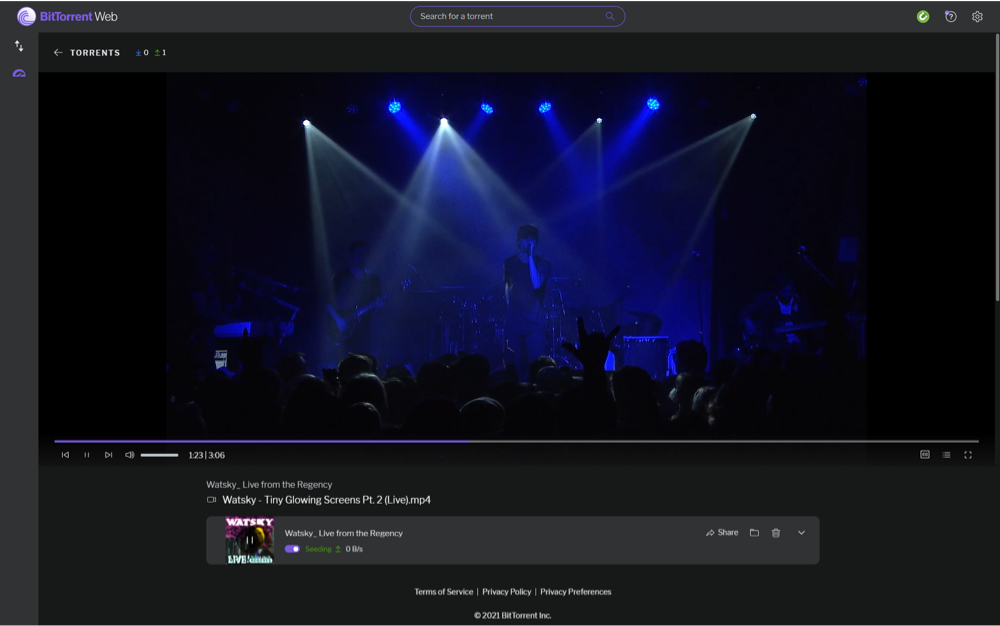Open the playlist icon in the player controls

tap(946, 454)
